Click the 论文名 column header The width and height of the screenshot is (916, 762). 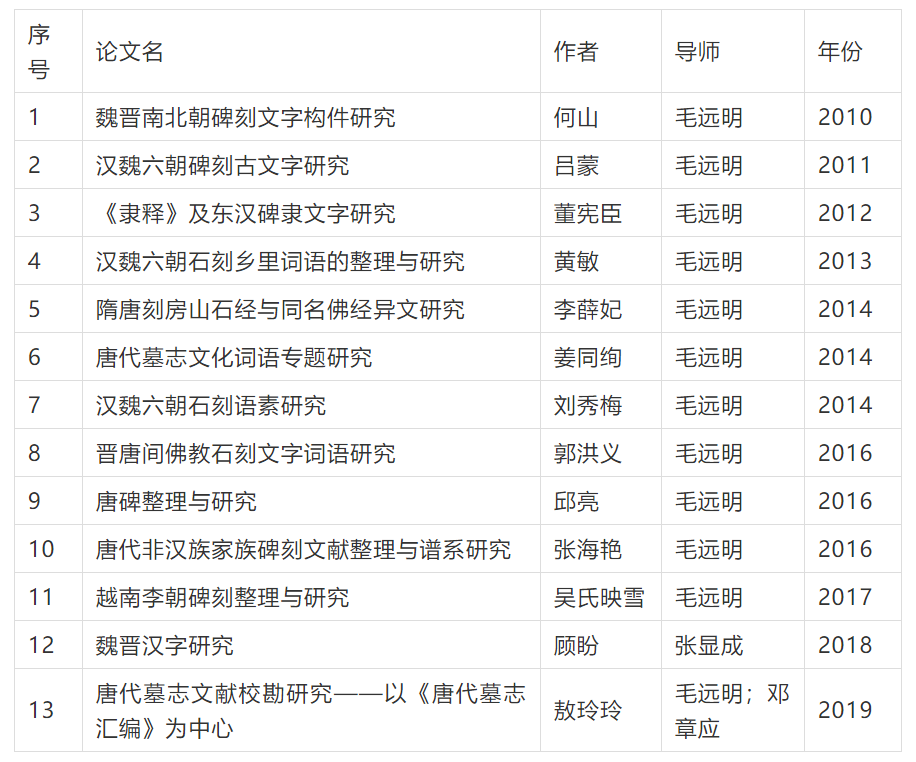(129, 52)
